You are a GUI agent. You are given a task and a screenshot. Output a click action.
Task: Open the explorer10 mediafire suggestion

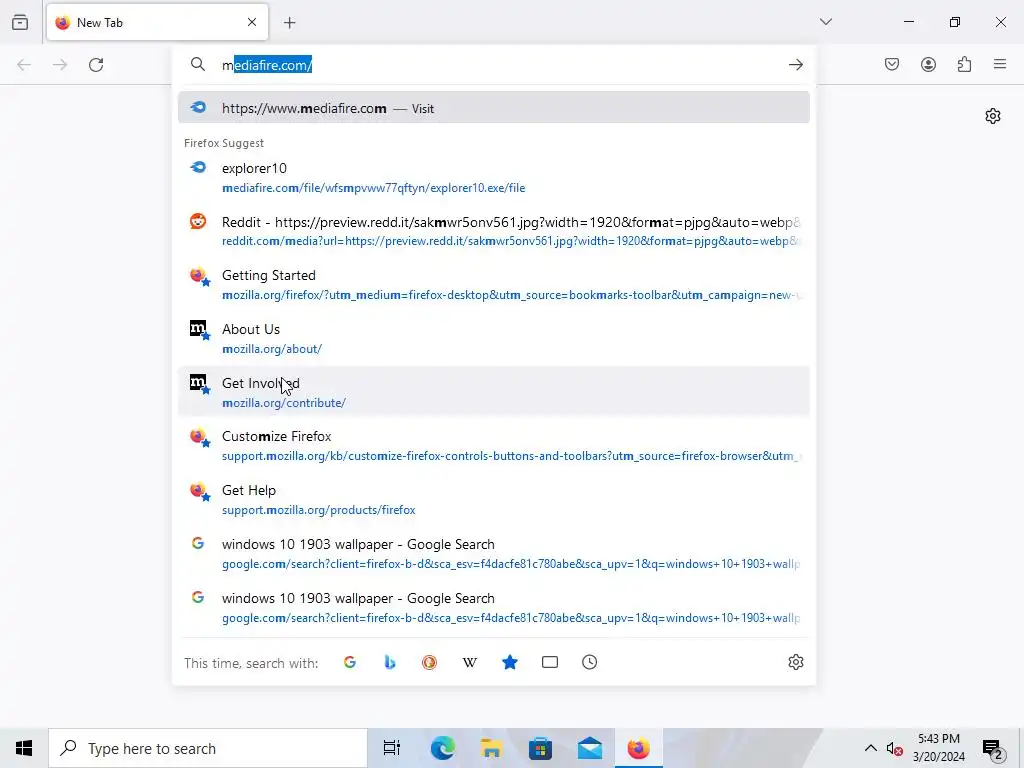pyautogui.click(x=494, y=178)
